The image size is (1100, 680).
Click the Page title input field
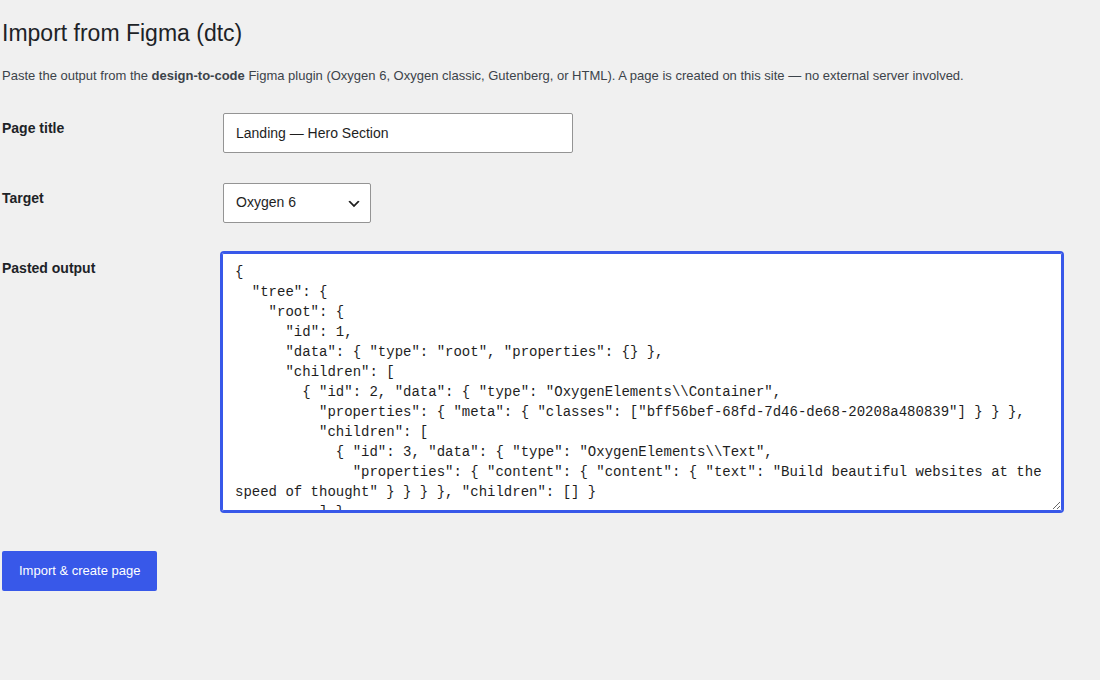(398, 133)
